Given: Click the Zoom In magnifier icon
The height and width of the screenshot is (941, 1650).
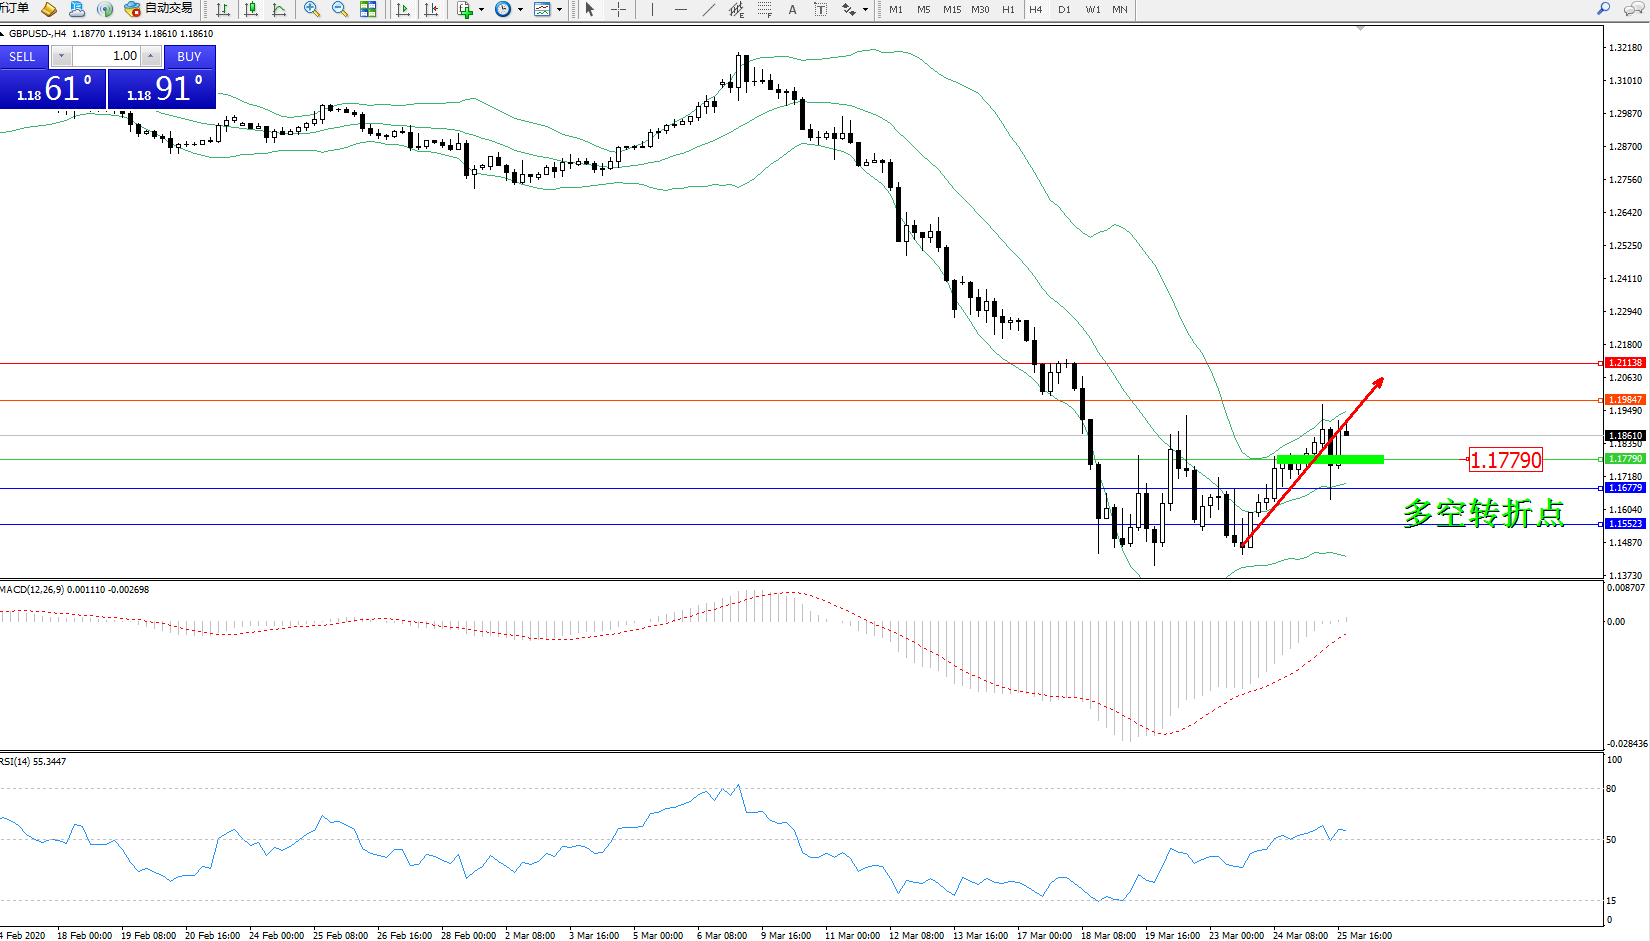Looking at the screenshot, I should click(x=311, y=9).
